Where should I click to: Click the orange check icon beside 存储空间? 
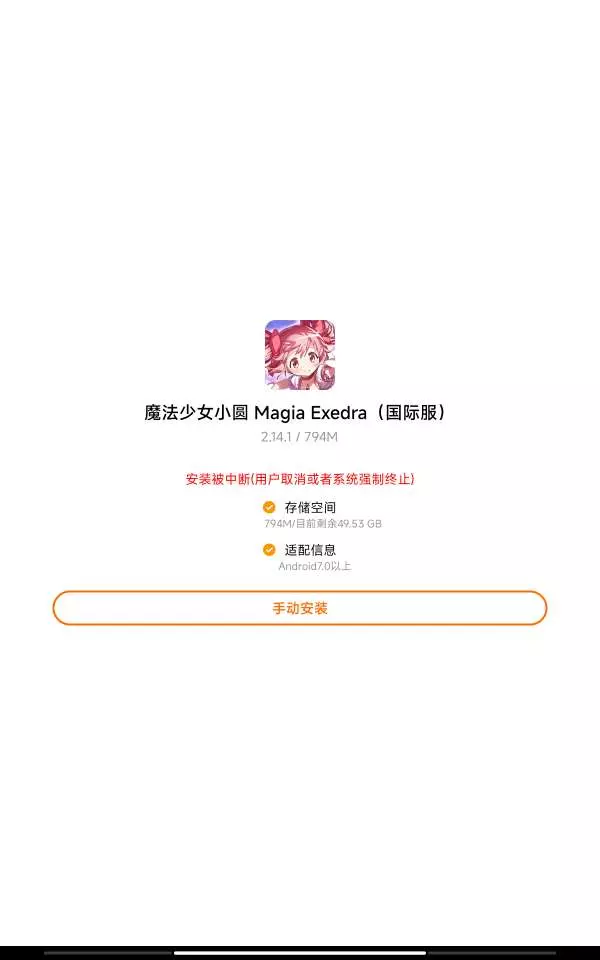point(269,507)
